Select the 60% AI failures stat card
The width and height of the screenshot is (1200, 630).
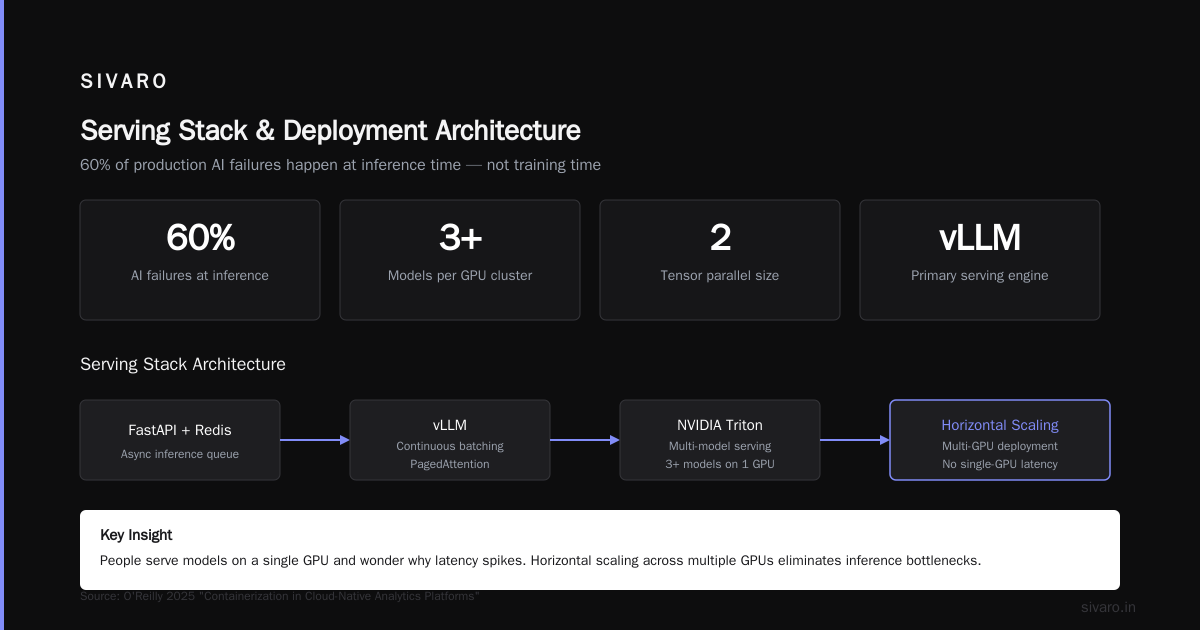click(200, 260)
